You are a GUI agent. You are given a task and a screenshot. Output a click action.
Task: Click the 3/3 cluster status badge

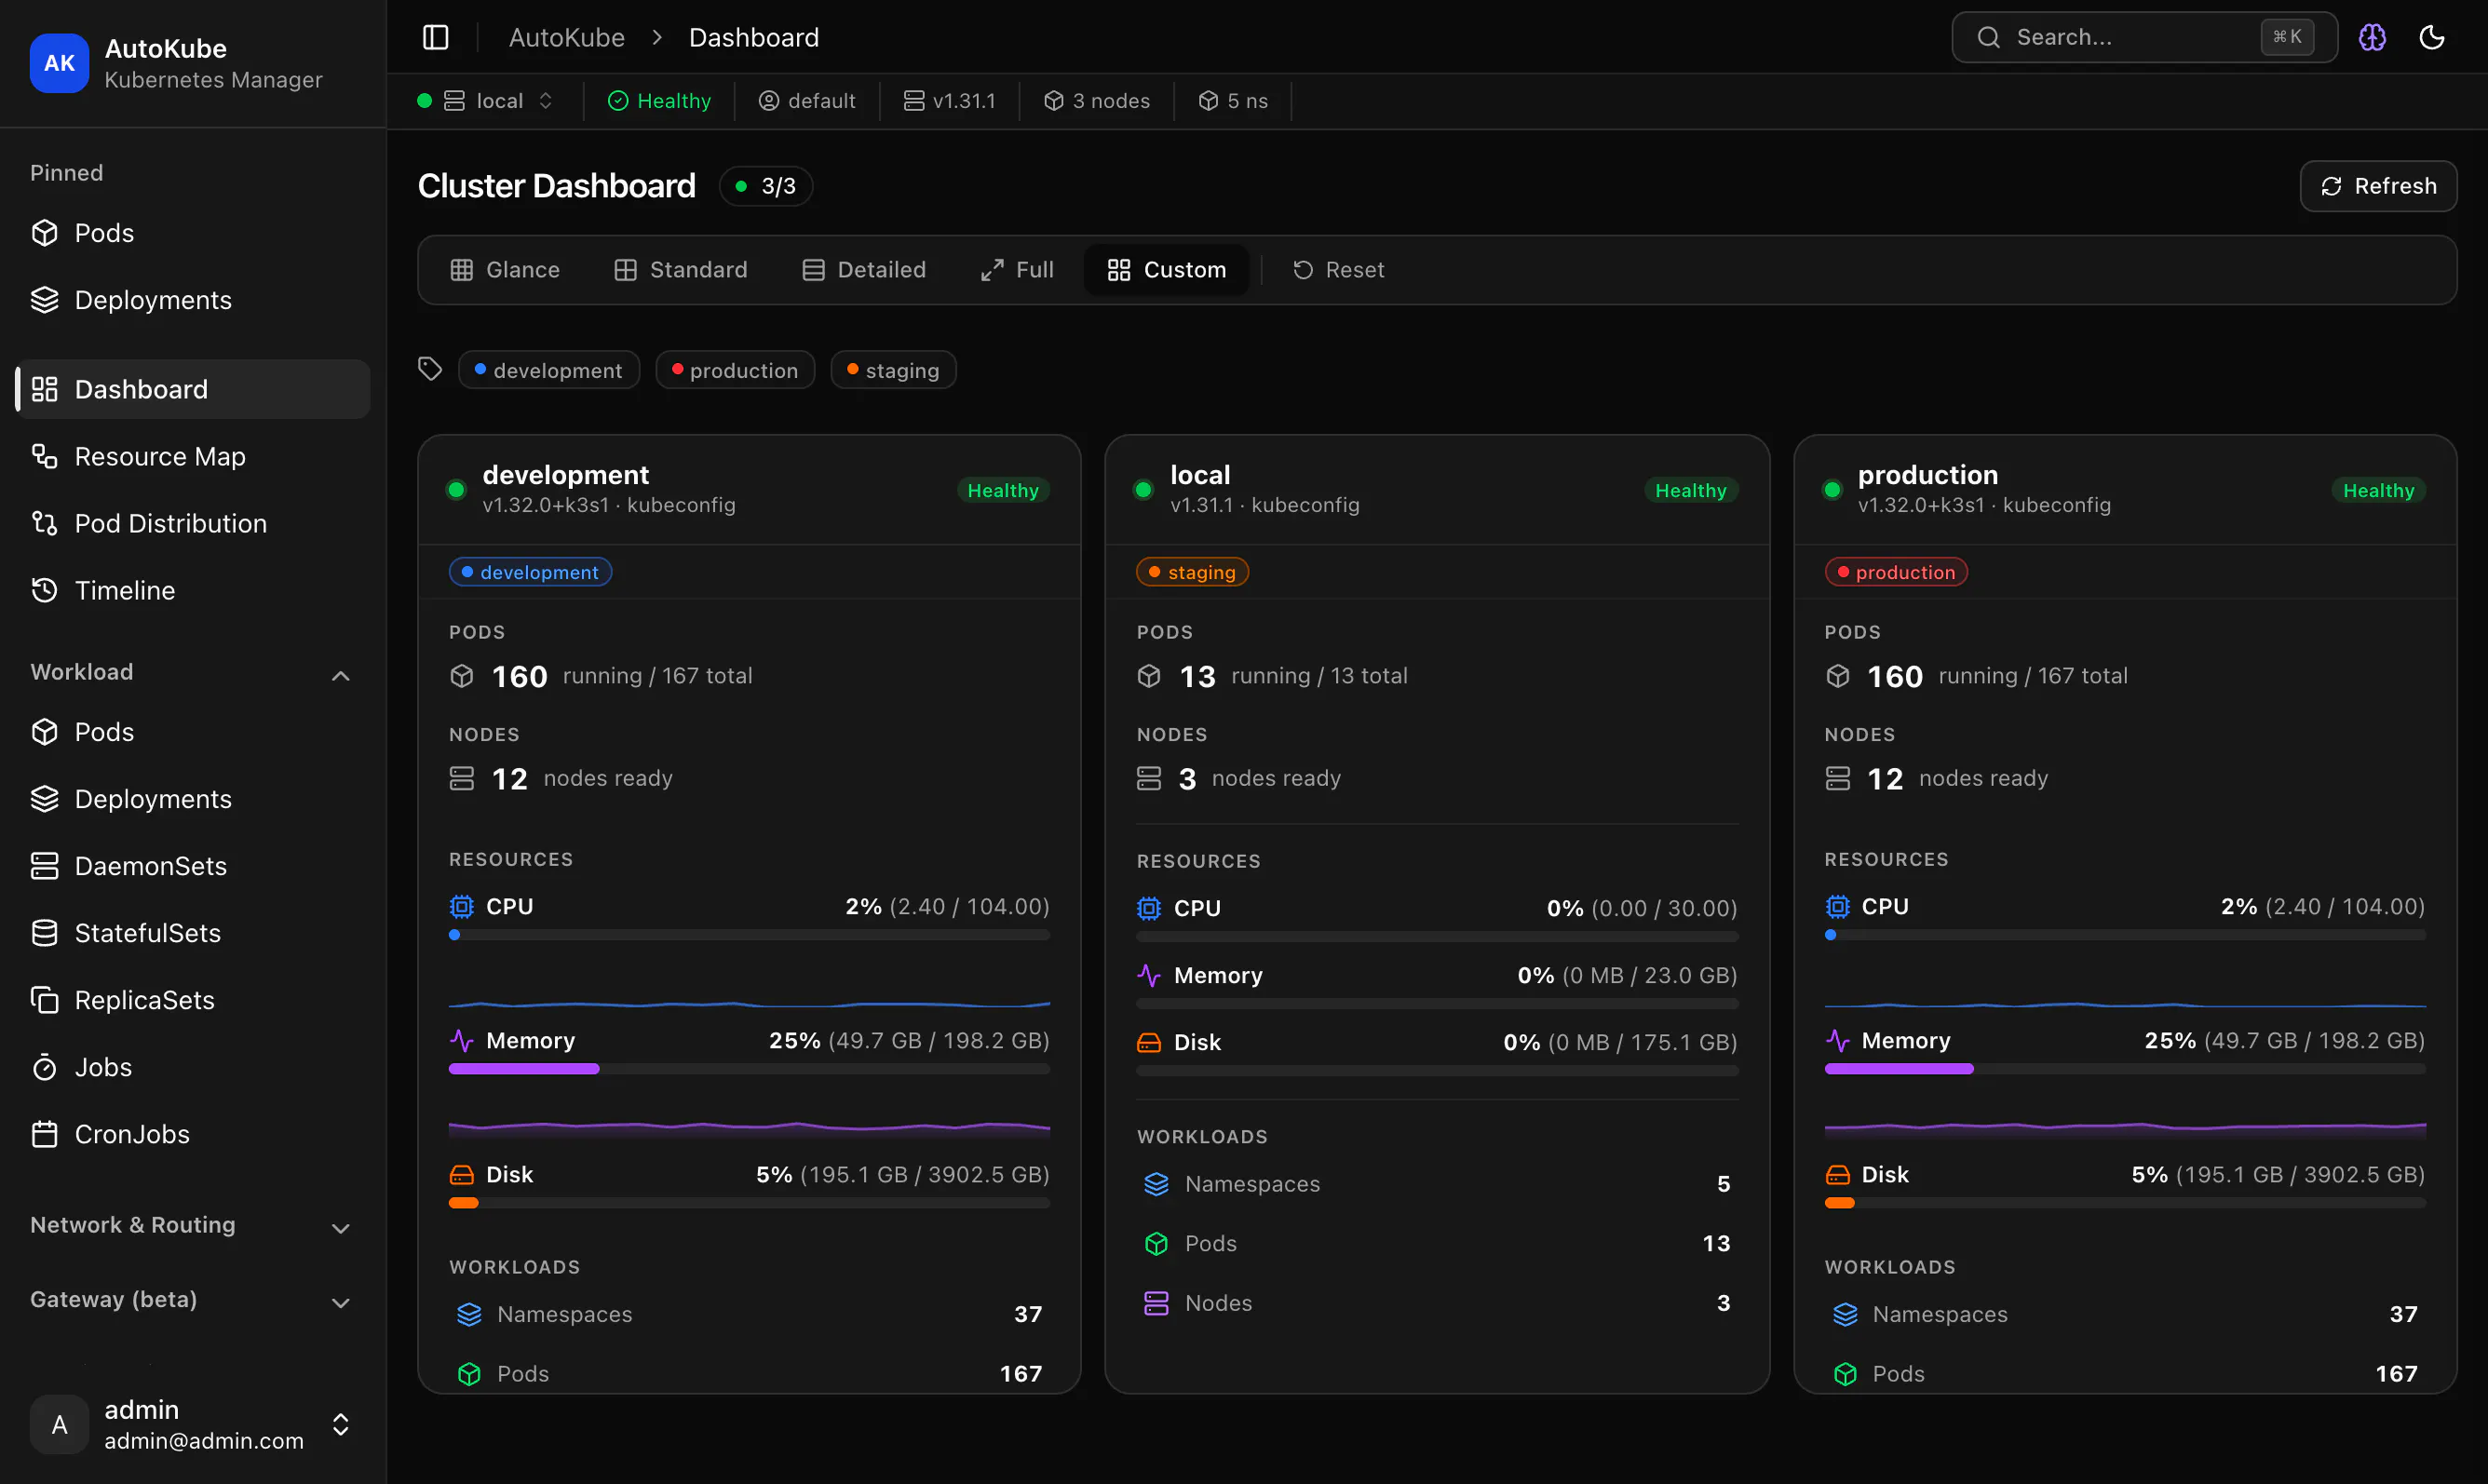tap(766, 186)
